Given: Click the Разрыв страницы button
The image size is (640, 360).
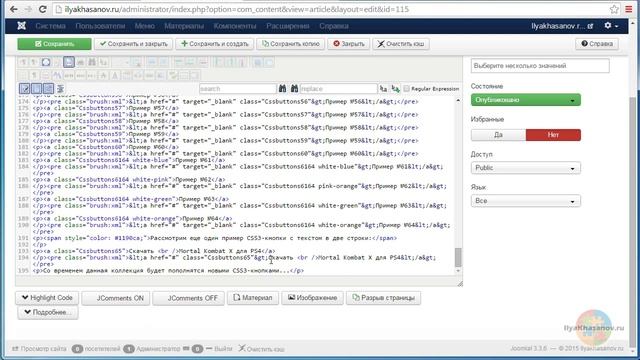Looking at the screenshot, I should (384, 298).
